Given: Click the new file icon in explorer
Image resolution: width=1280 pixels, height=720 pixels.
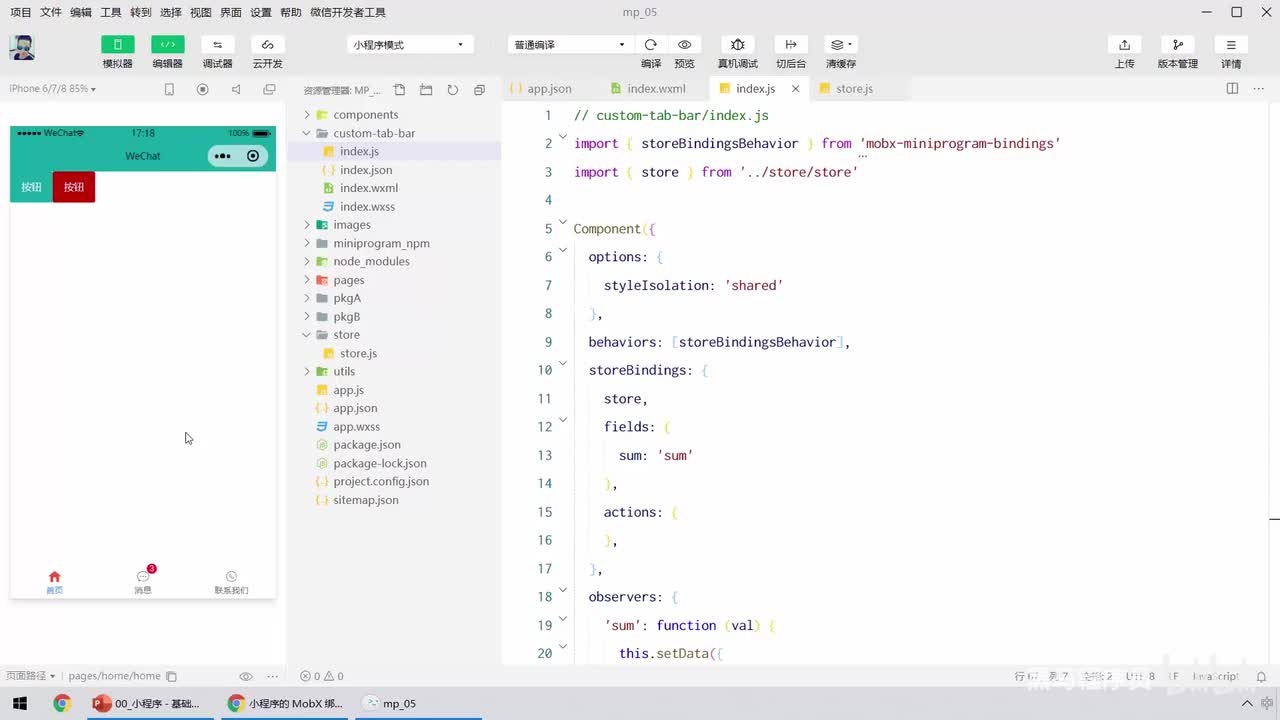Looking at the screenshot, I should pos(400,90).
